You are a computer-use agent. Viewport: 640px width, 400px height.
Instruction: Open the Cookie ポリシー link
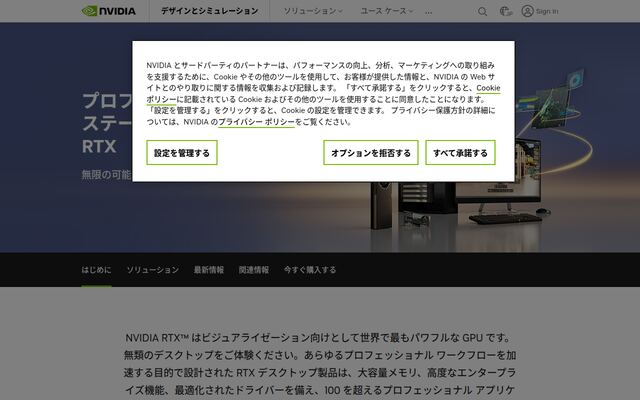pyautogui.click(x=488, y=88)
